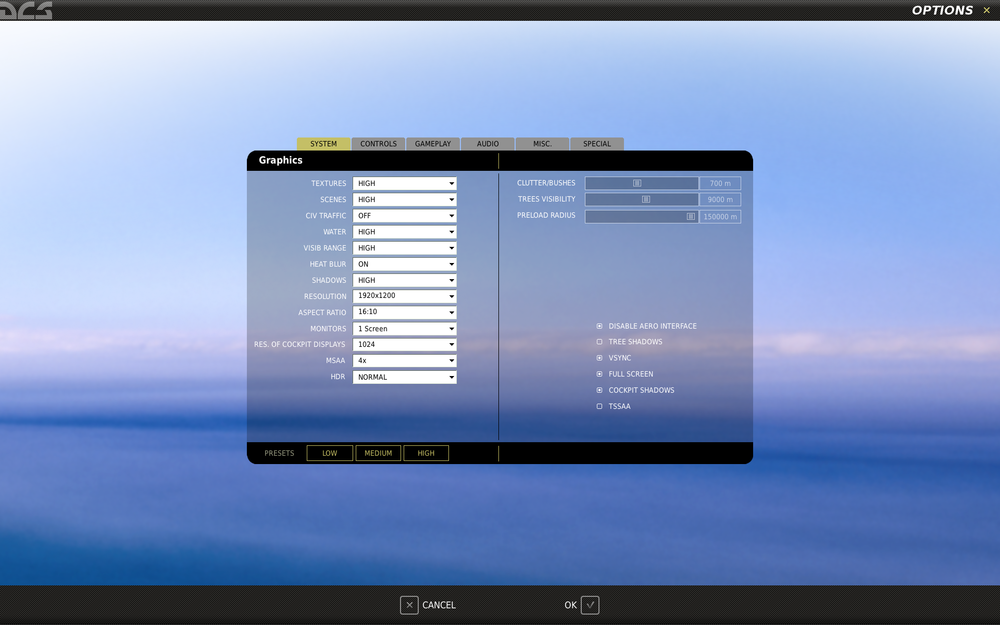Disable VSYNC
The image size is (1000, 625).
(x=599, y=357)
